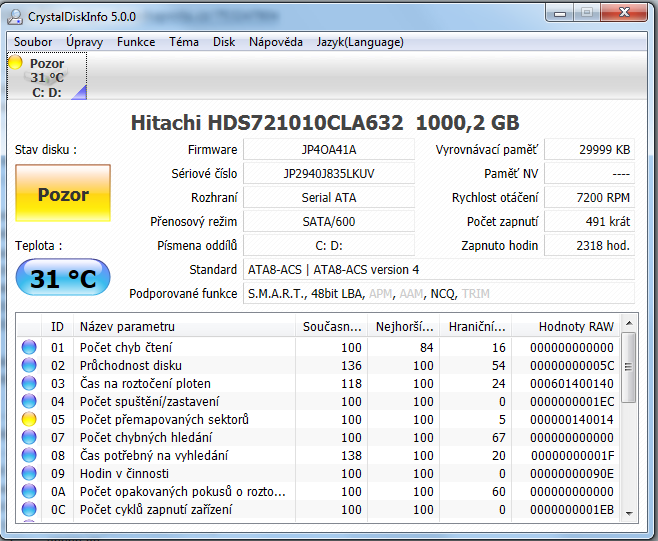Select the Hodin v činnosti row
Viewport: 658px width, 541px height.
(x=318, y=473)
